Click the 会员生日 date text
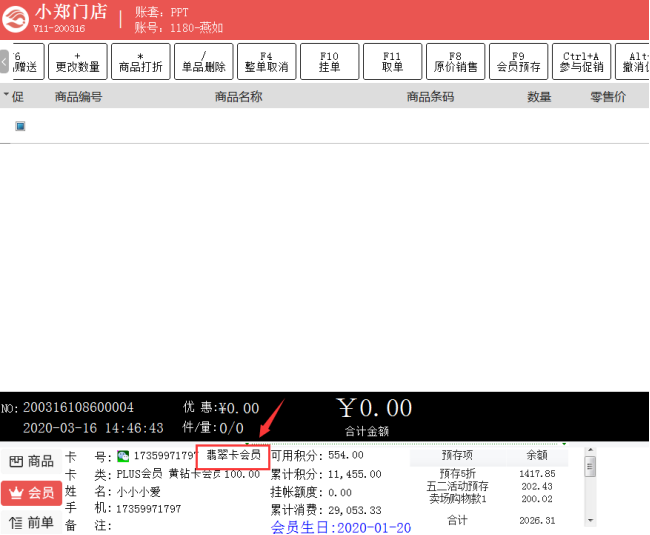The height and width of the screenshot is (535, 650). 341,528
